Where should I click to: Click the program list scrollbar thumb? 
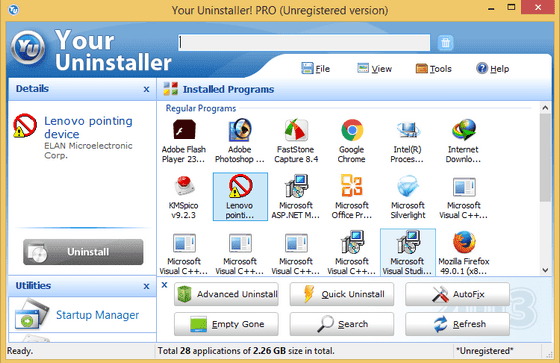click(545, 158)
